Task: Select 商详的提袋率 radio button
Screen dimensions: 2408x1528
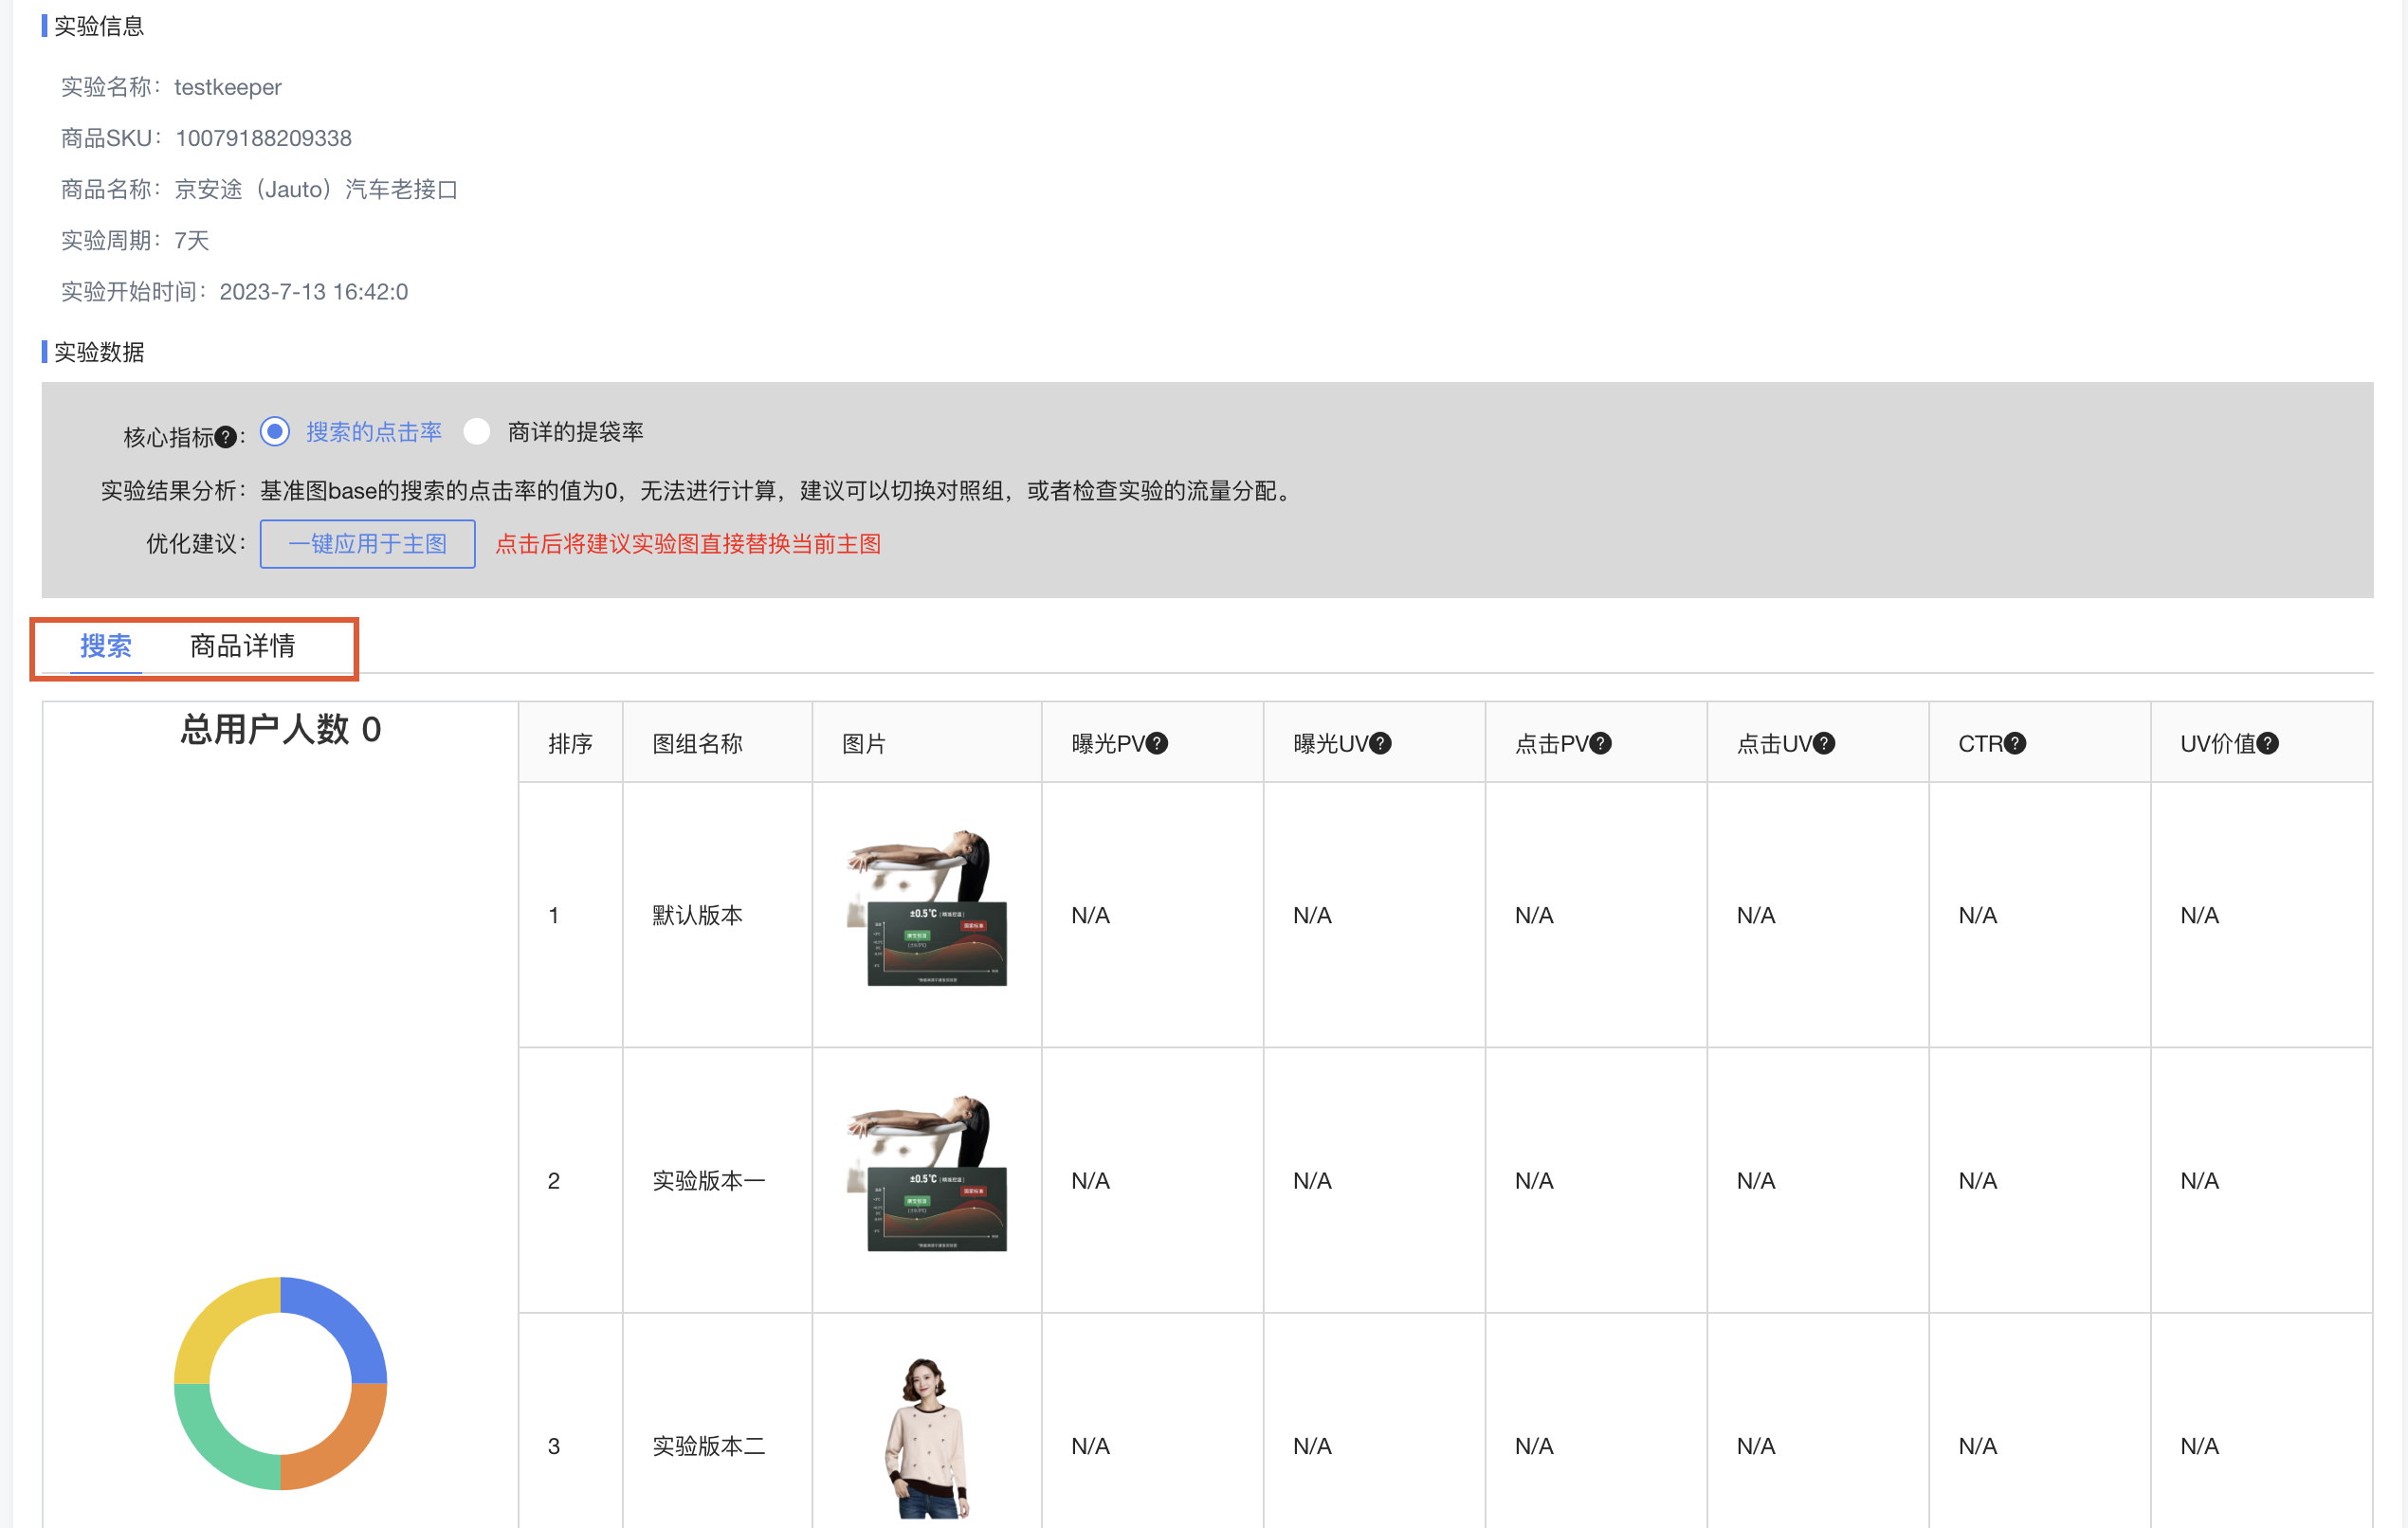Action: click(477, 431)
